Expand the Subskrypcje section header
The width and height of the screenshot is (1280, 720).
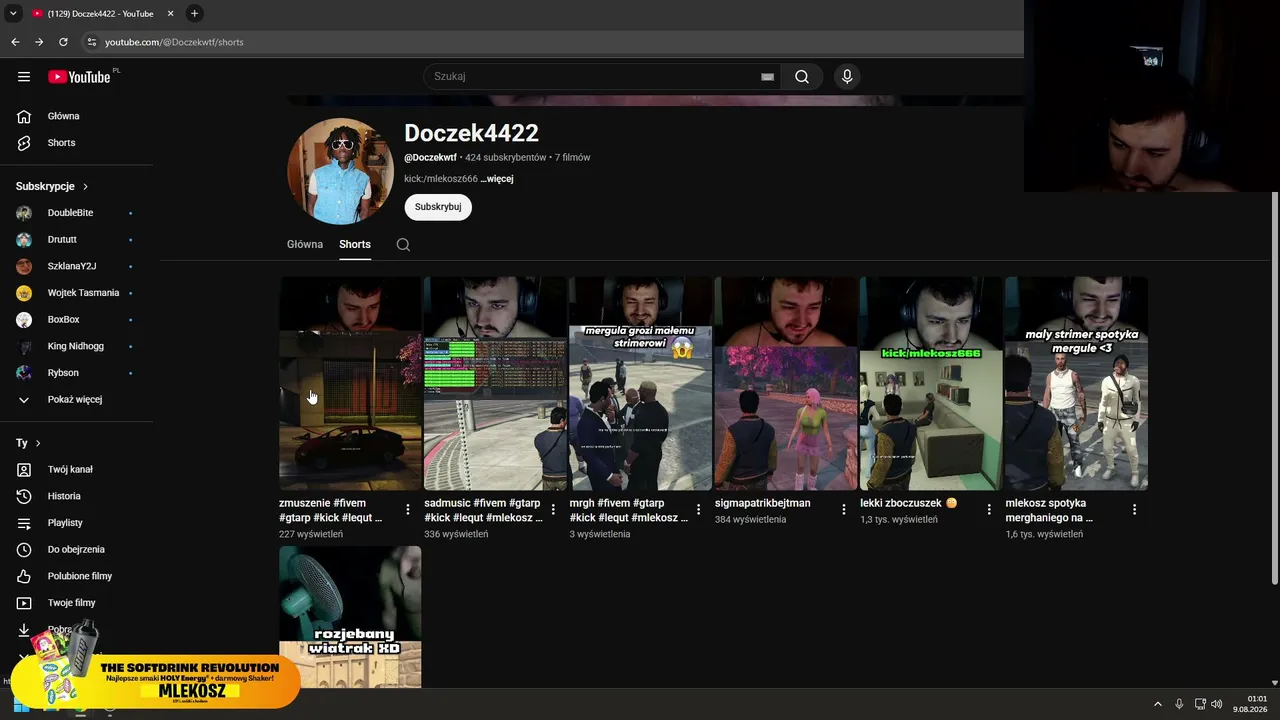tap(52, 187)
